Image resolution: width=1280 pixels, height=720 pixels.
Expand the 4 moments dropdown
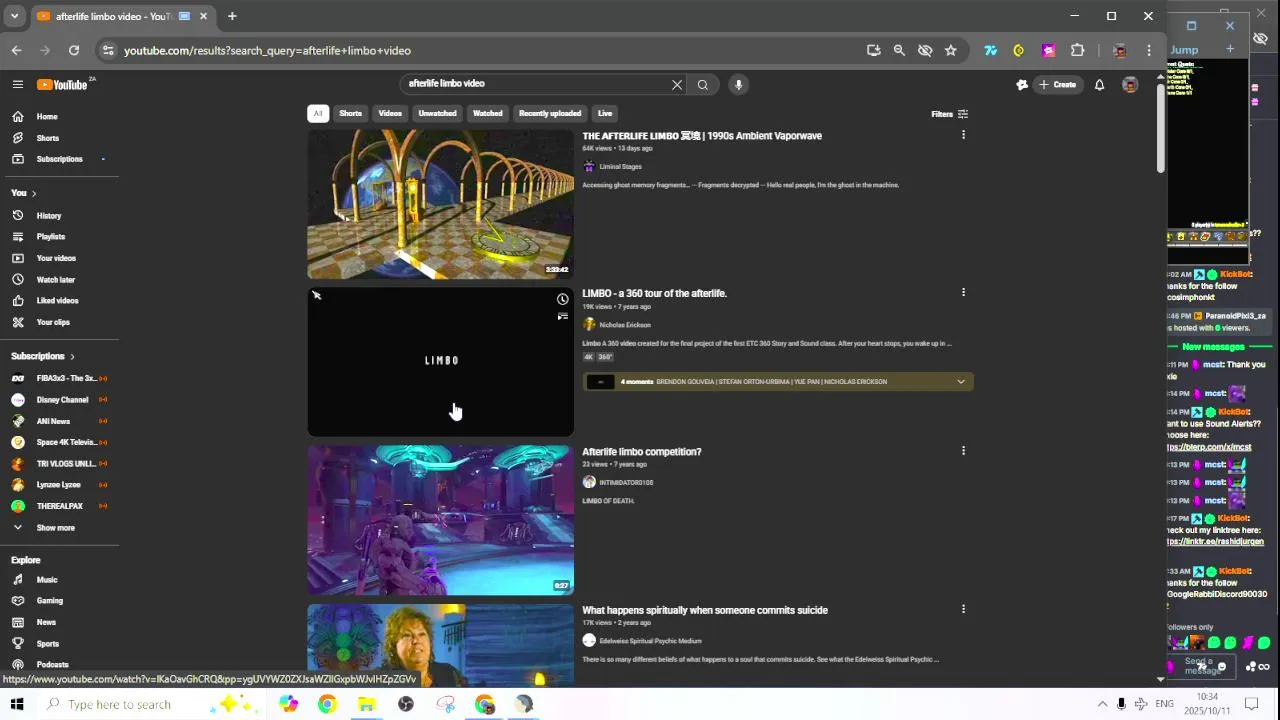[x=961, y=382]
